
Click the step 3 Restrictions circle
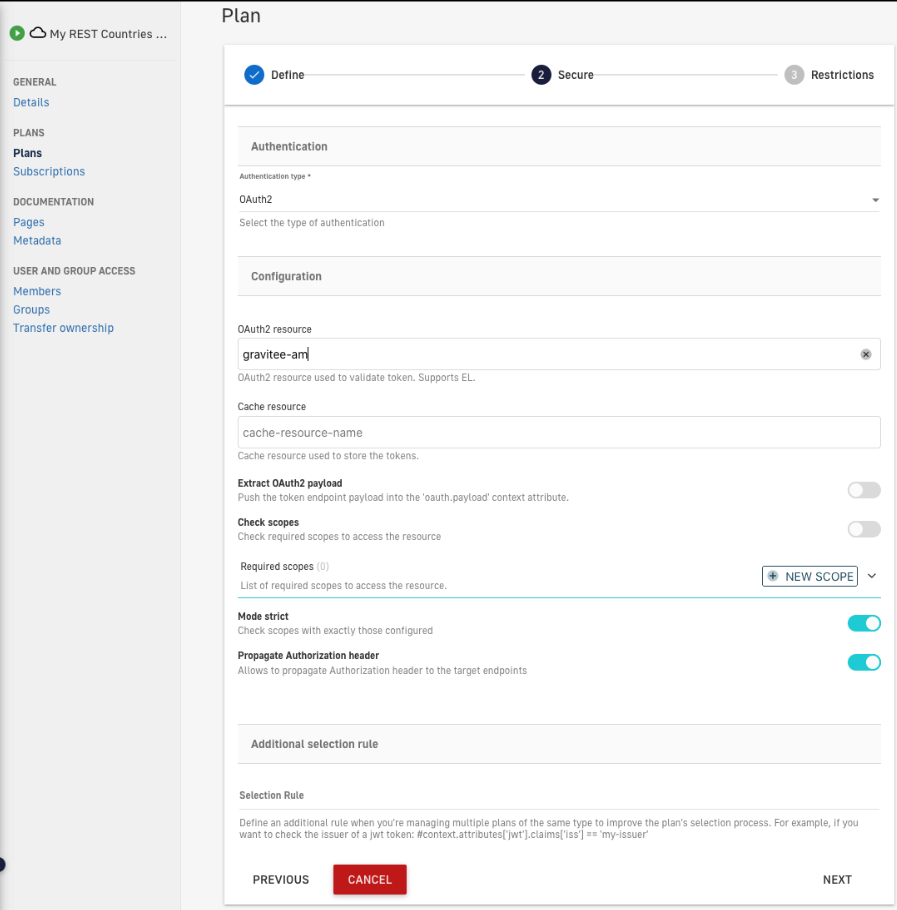click(794, 74)
